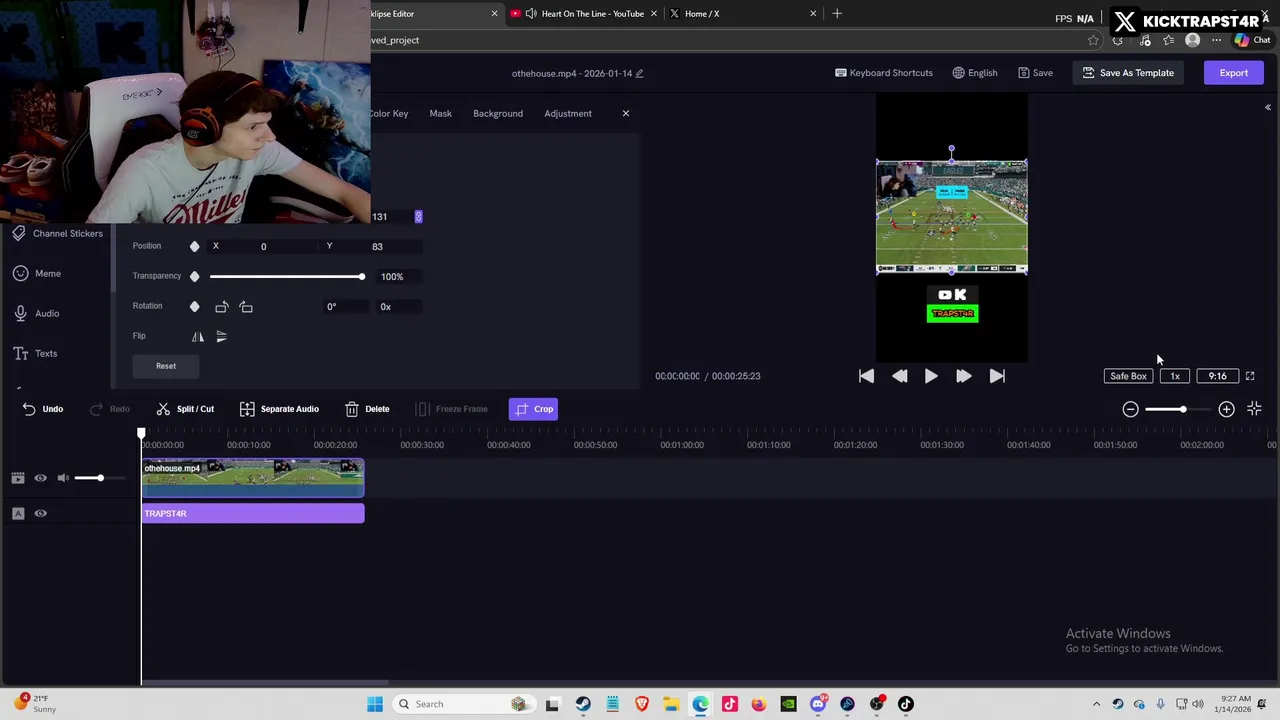Adjust the video track volume slider
The width and height of the screenshot is (1280, 720).
click(100, 478)
